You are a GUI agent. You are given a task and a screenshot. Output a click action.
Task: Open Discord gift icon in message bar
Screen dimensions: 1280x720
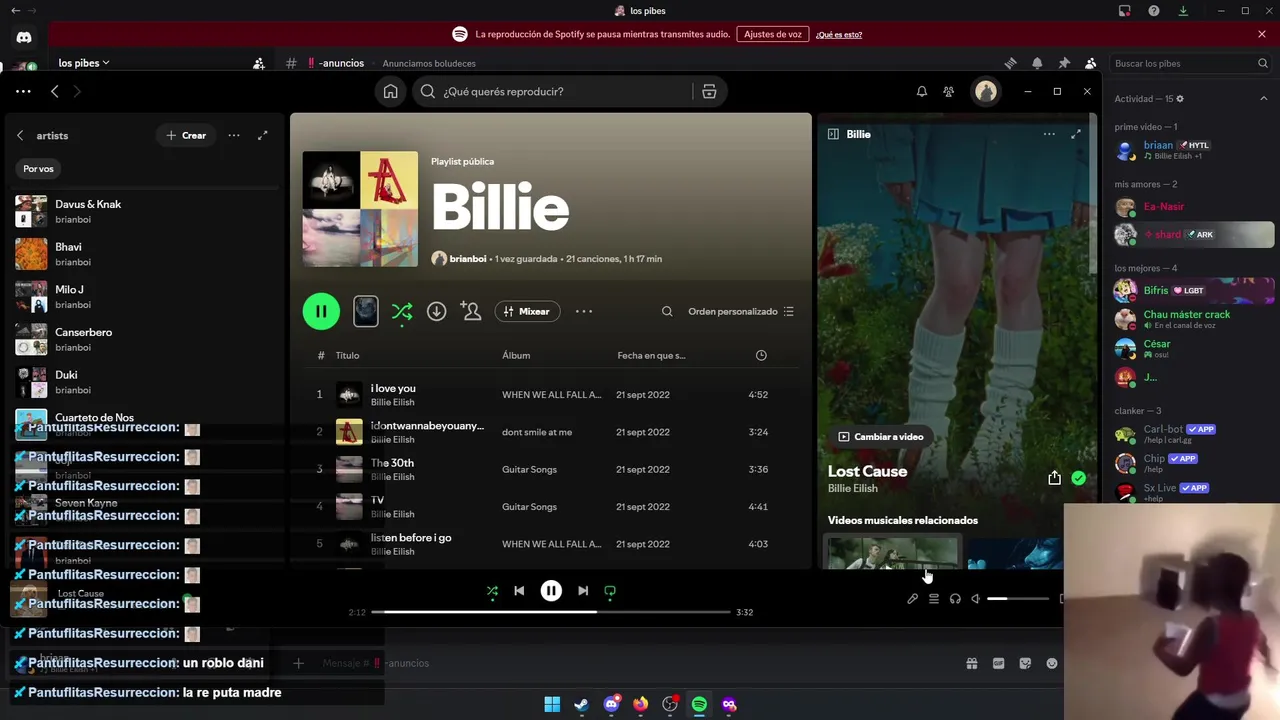click(x=971, y=663)
